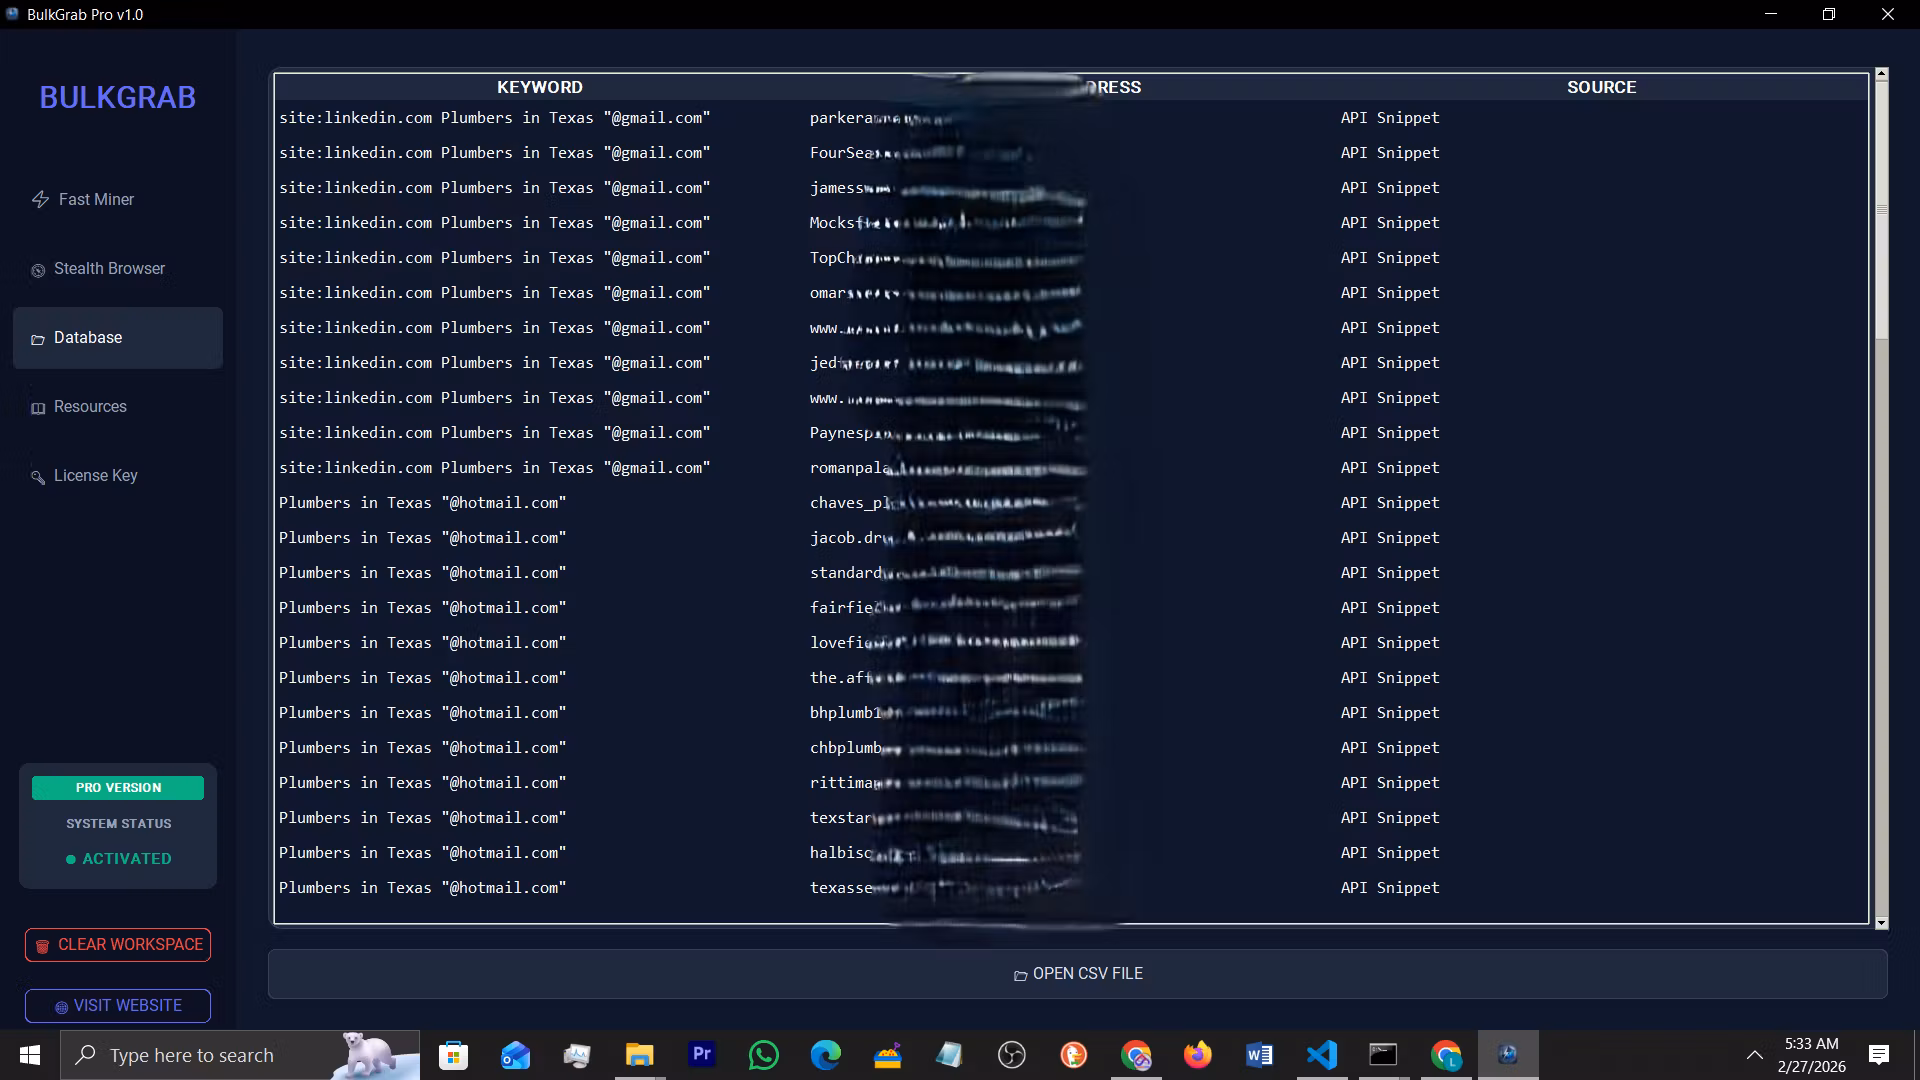Viewport: 1920px width, 1080px height.
Task: Click the Visit Website button
Action: point(118,1006)
